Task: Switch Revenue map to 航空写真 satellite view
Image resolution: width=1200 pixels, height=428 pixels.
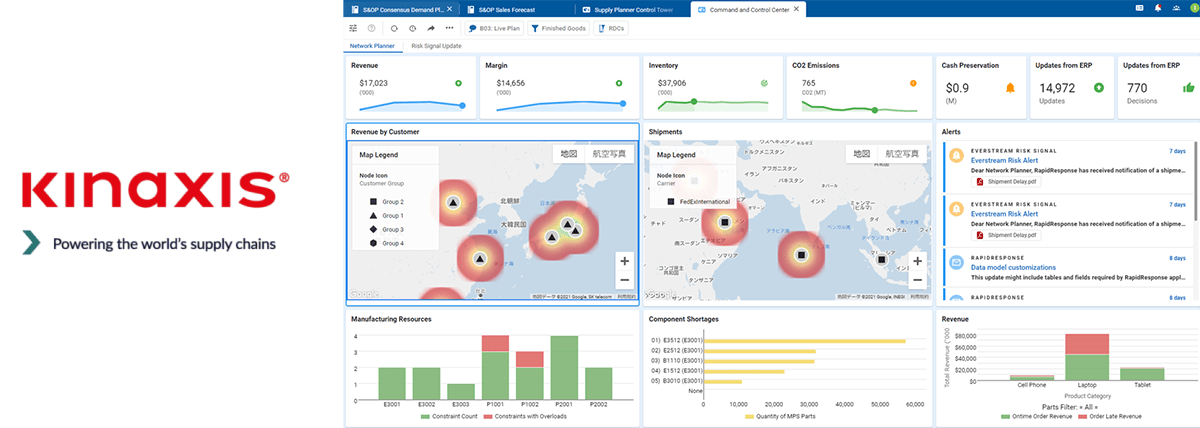Action: [608, 154]
